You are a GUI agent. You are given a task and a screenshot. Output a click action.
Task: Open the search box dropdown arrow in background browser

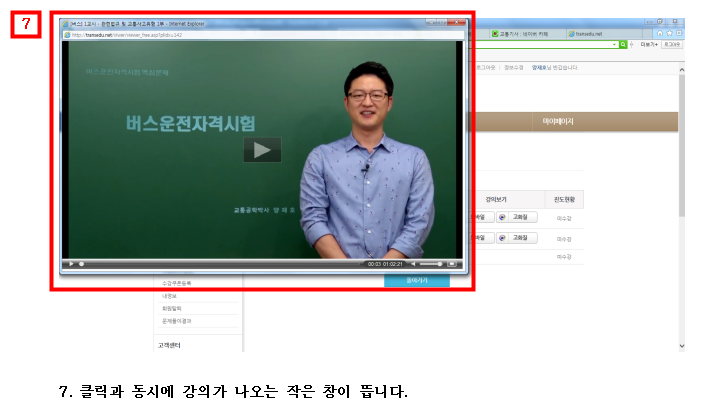(614, 44)
